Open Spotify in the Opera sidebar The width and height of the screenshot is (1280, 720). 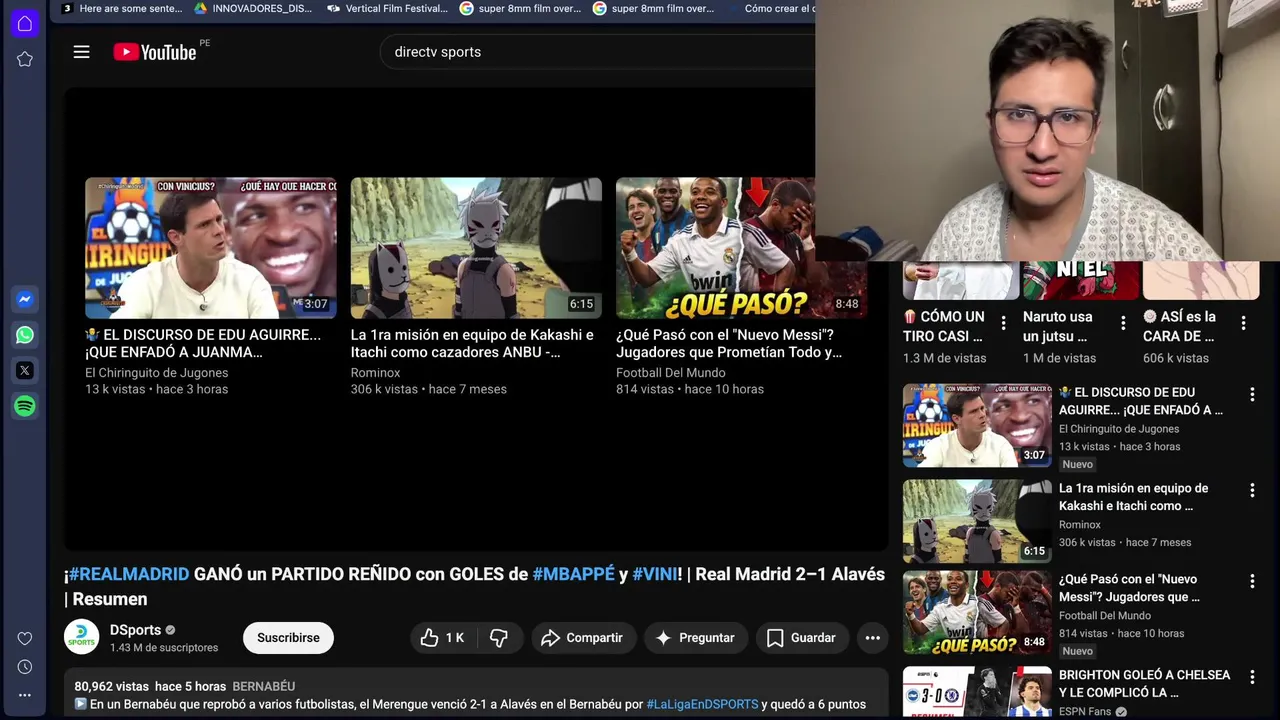tap(25, 406)
